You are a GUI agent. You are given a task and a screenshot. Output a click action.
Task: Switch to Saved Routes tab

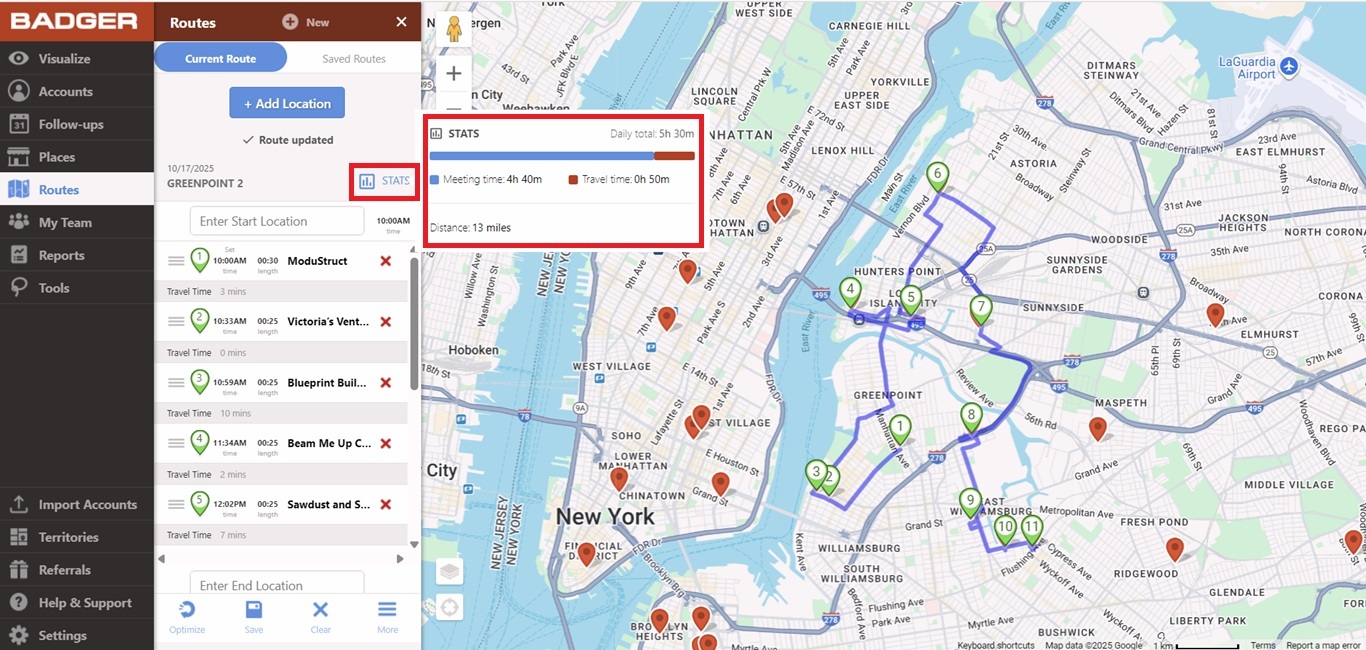353,59
